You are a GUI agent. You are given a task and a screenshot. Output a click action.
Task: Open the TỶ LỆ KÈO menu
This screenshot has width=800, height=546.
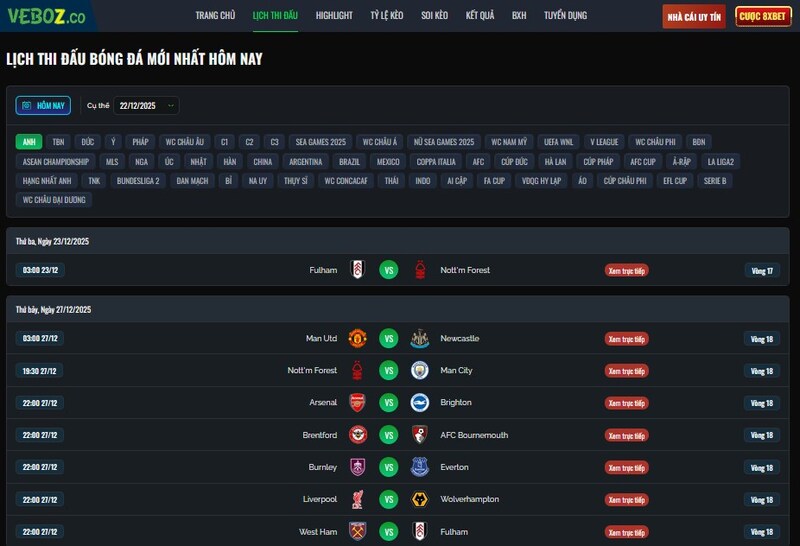pyautogui.click(x=387, y=16)
